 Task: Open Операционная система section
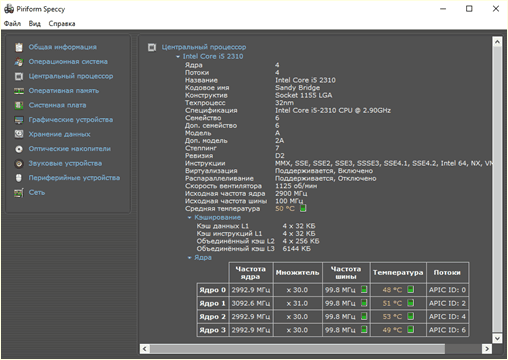click(x=68, y=62)
